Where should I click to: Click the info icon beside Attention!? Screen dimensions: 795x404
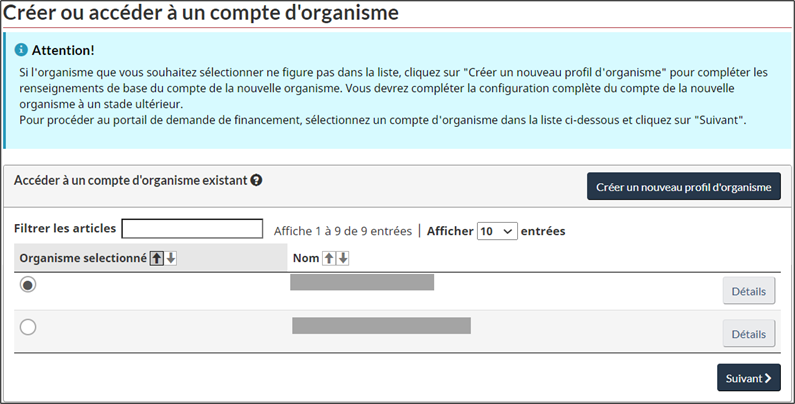coord(21,50)
